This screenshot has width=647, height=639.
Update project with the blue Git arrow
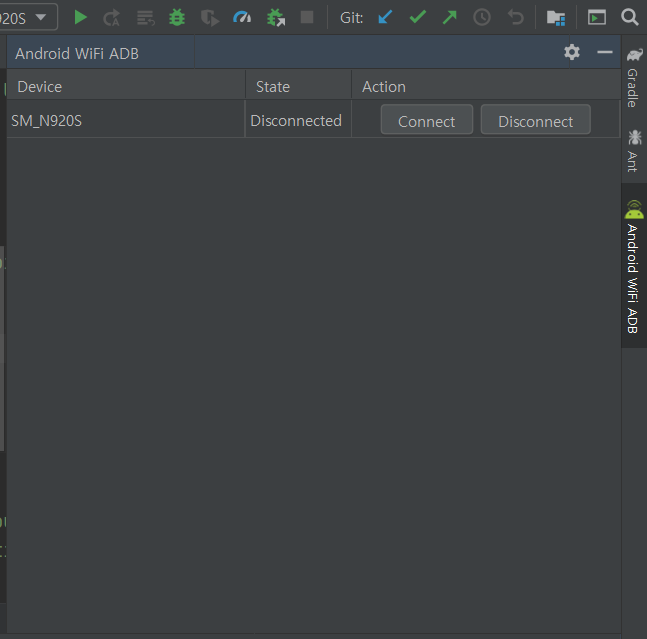[385, 17]
